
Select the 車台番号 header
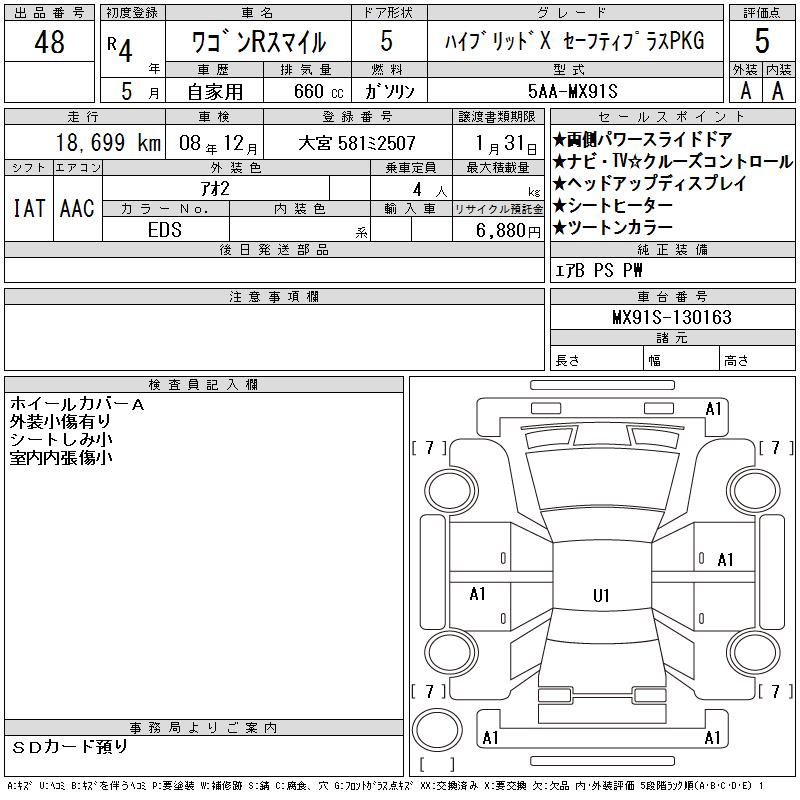[672, 296]
